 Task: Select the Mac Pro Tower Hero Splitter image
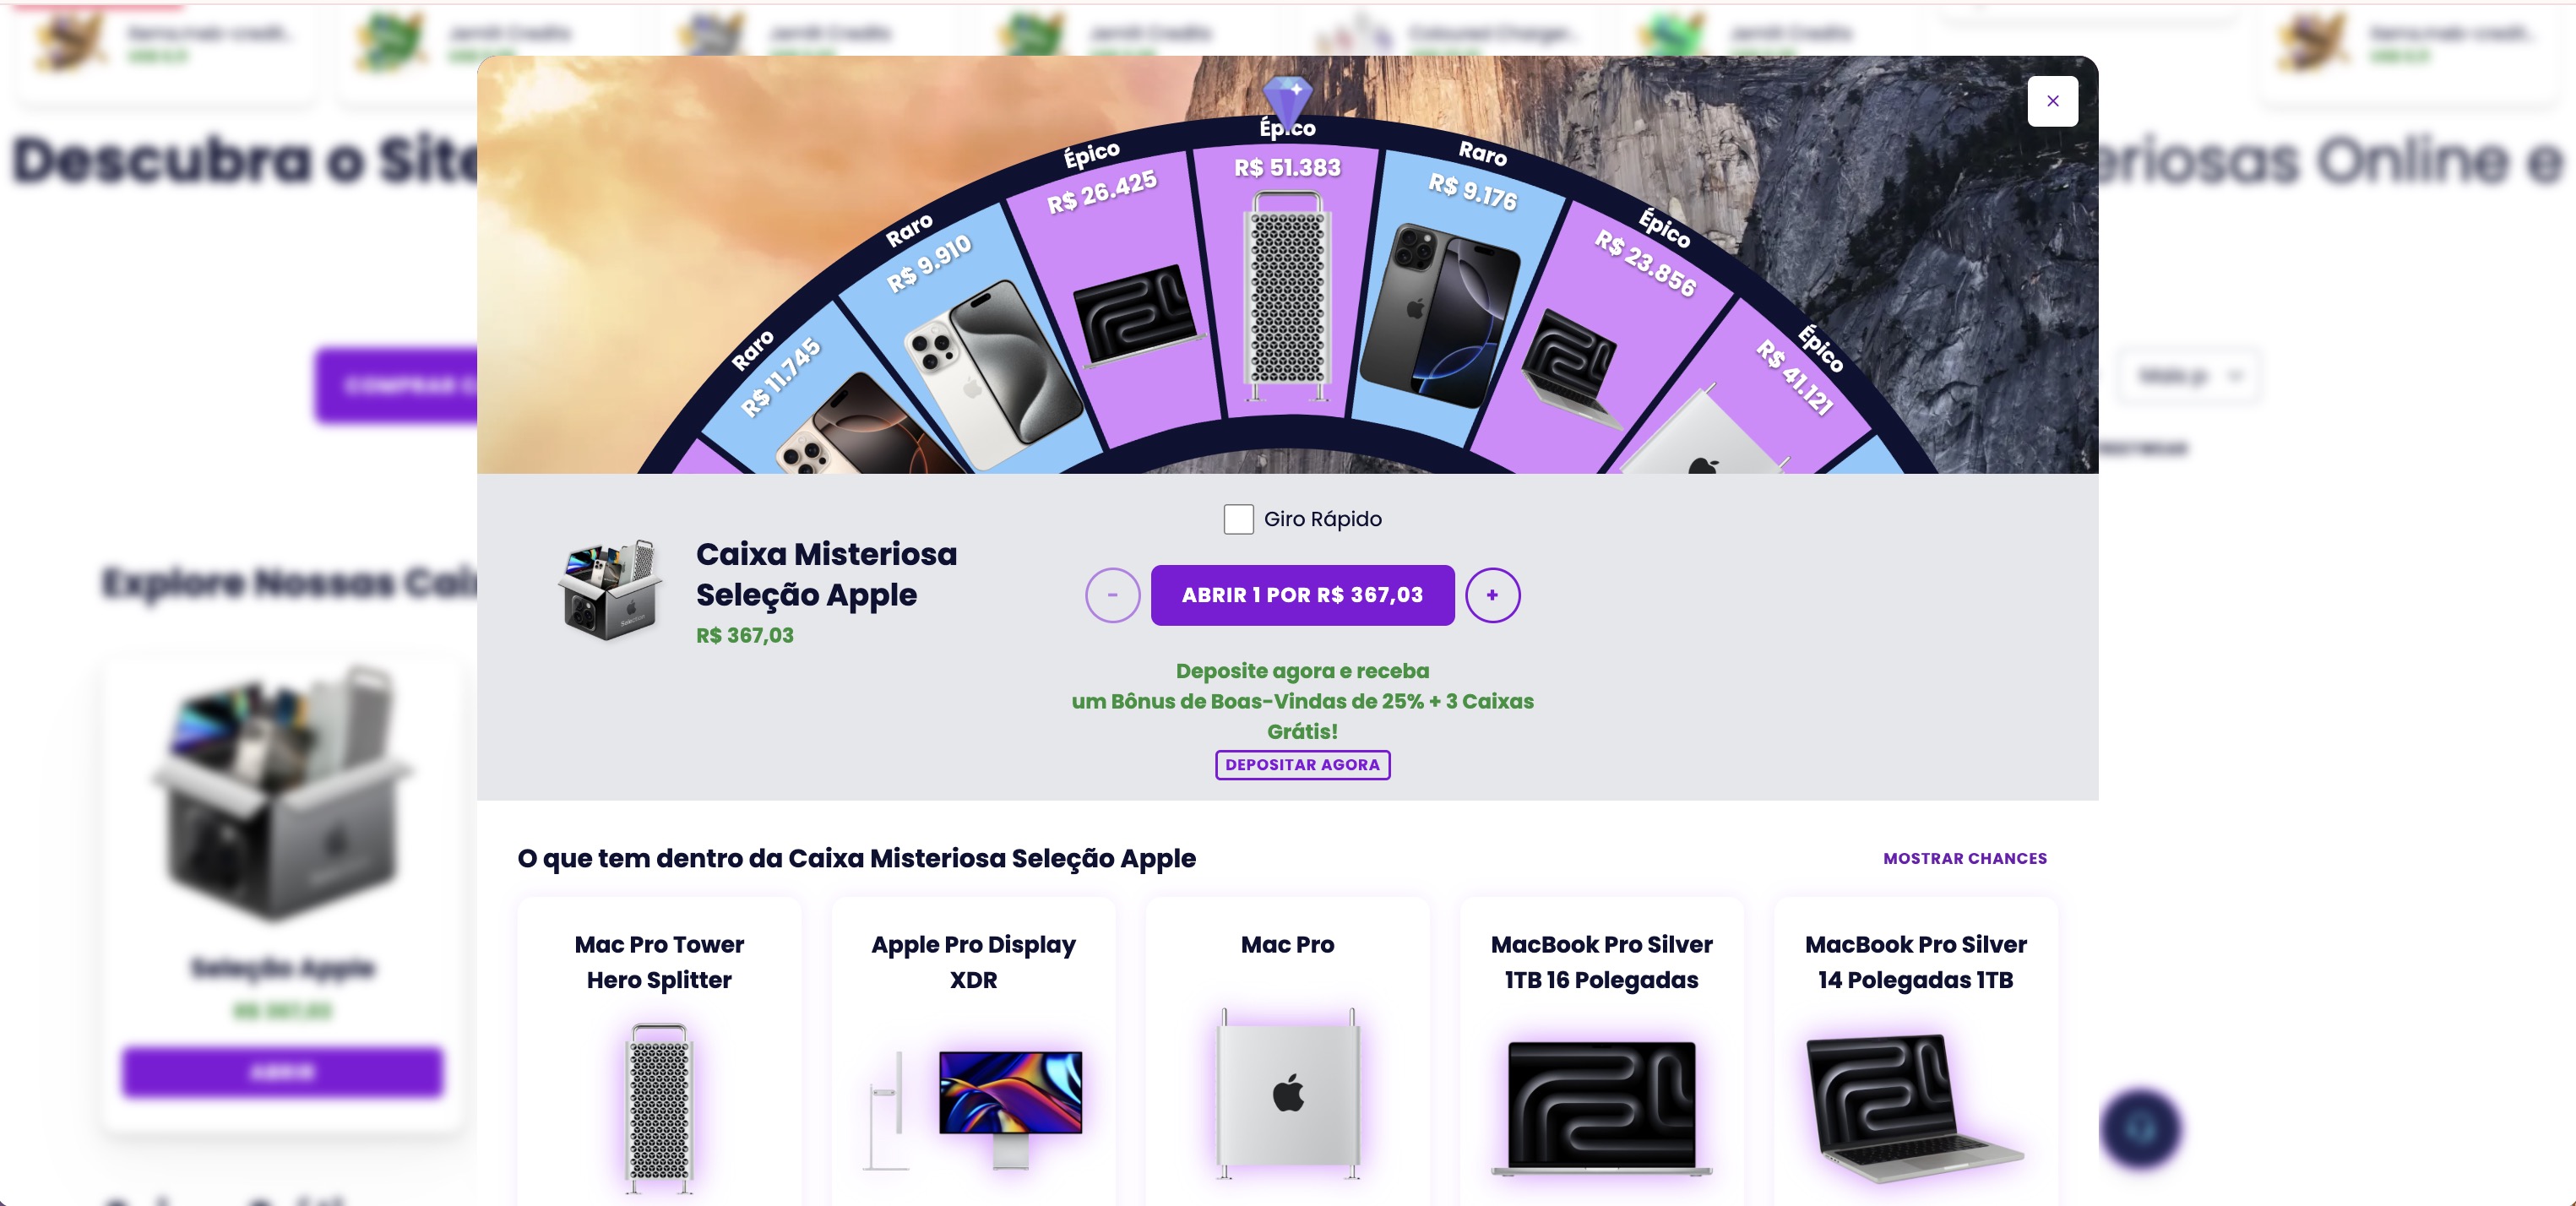(x=659, y=1107)
